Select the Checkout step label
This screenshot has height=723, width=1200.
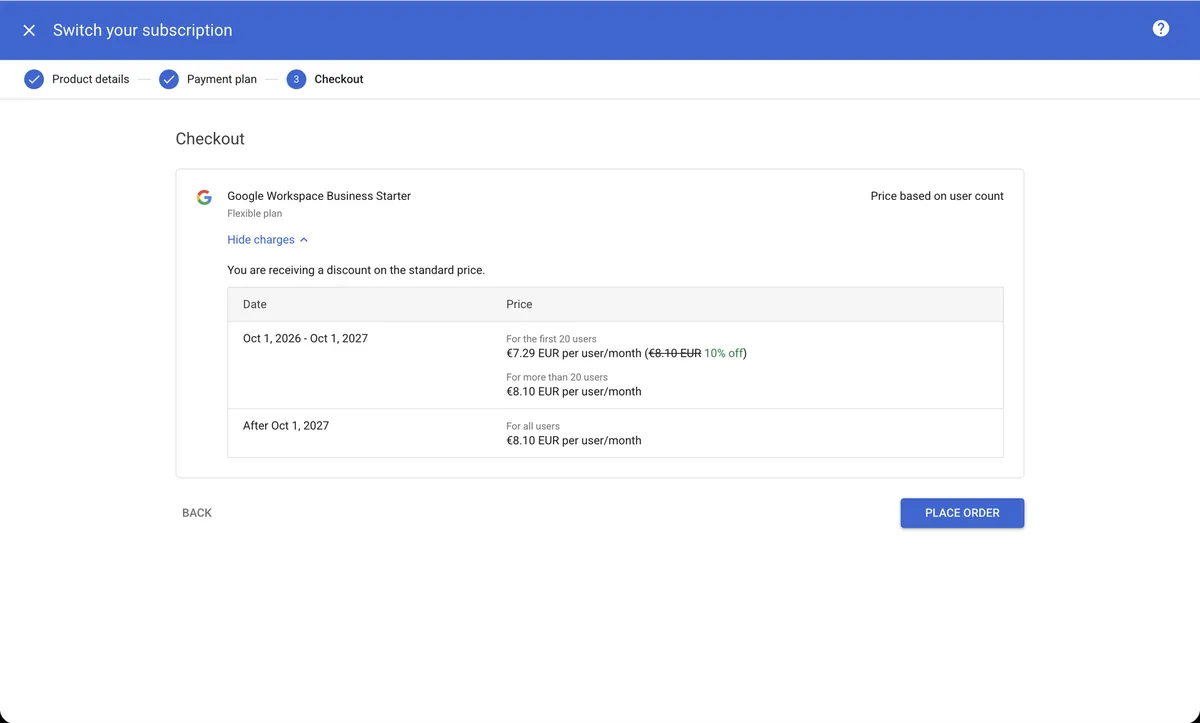(x=339, y=79)
